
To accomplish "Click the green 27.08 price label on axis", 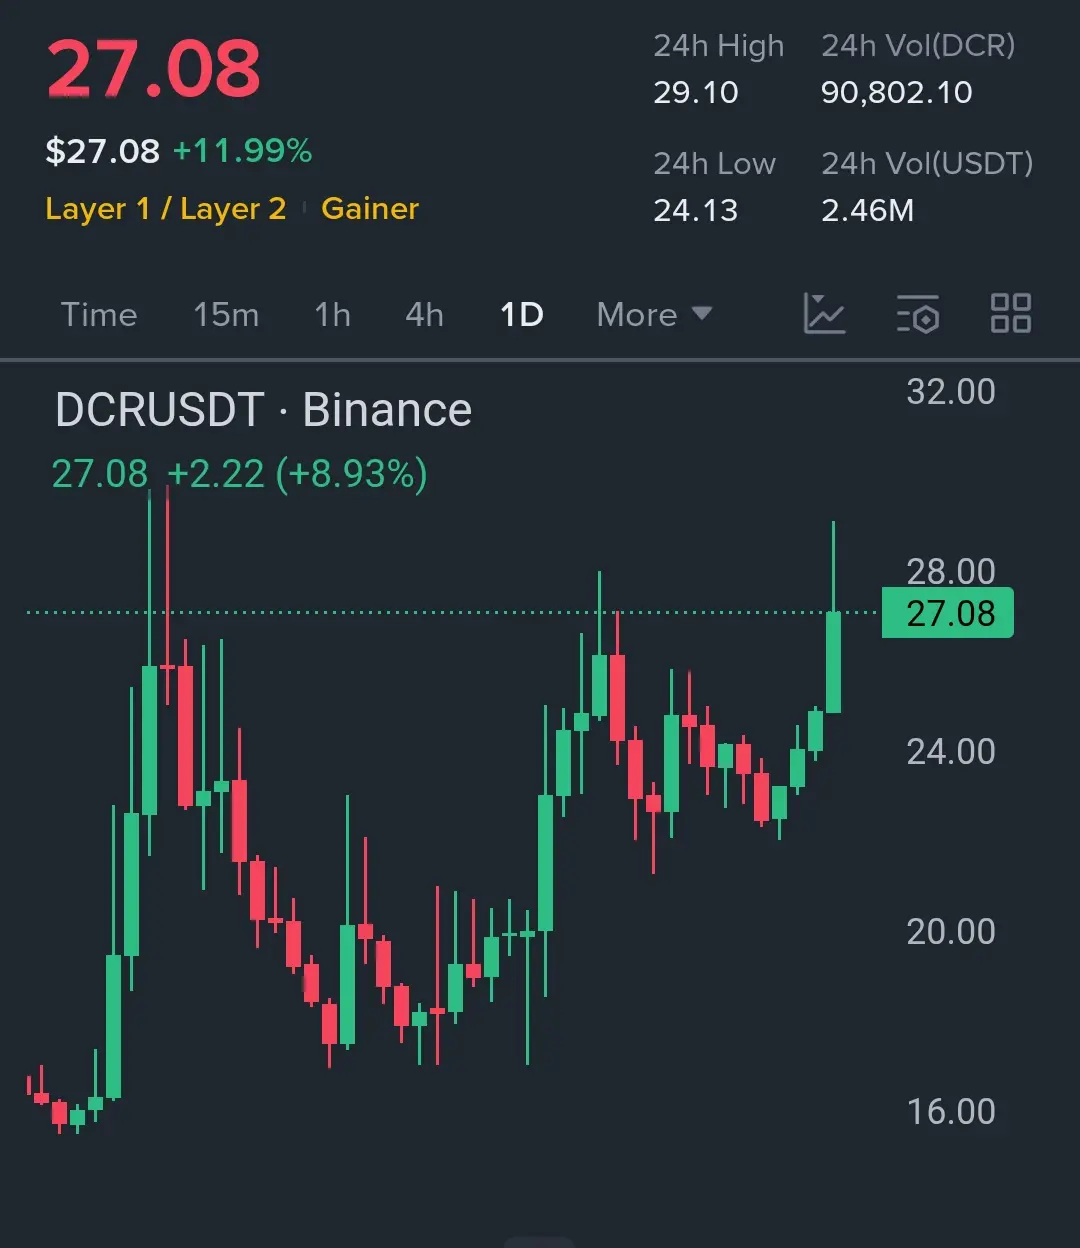I will [948, 613].
